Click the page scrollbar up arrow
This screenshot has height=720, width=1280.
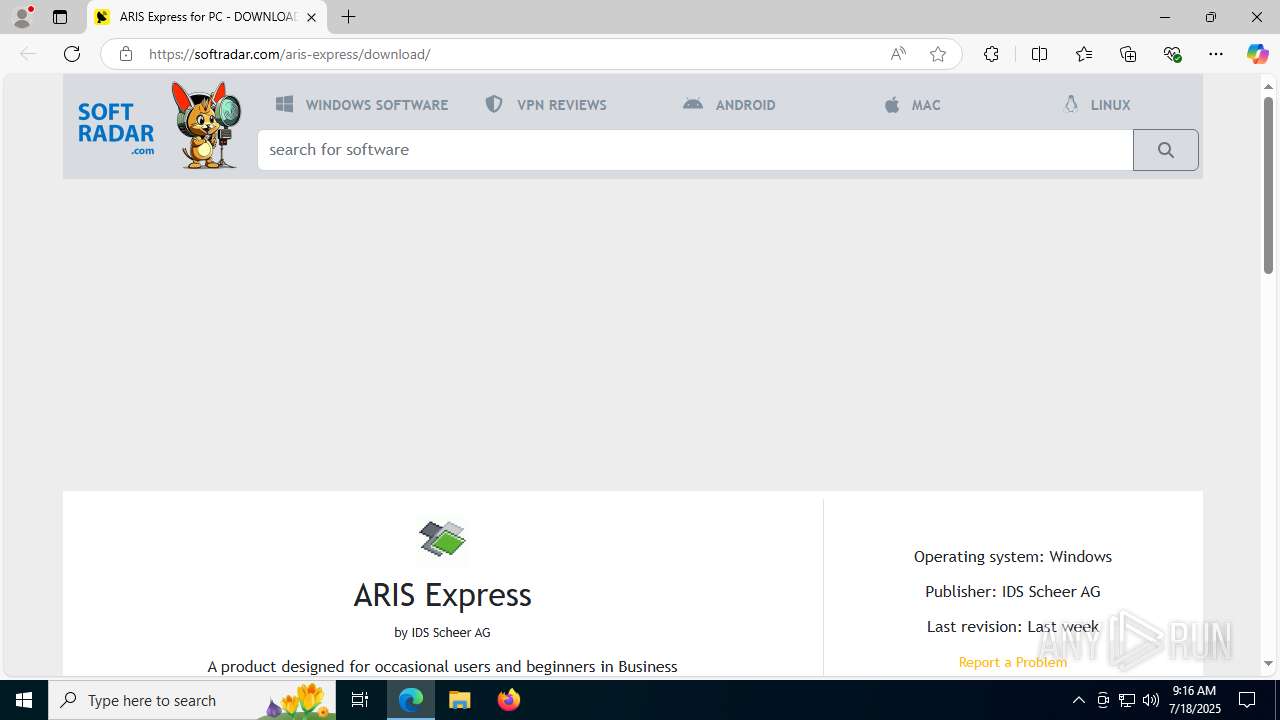click(1268, 86)
